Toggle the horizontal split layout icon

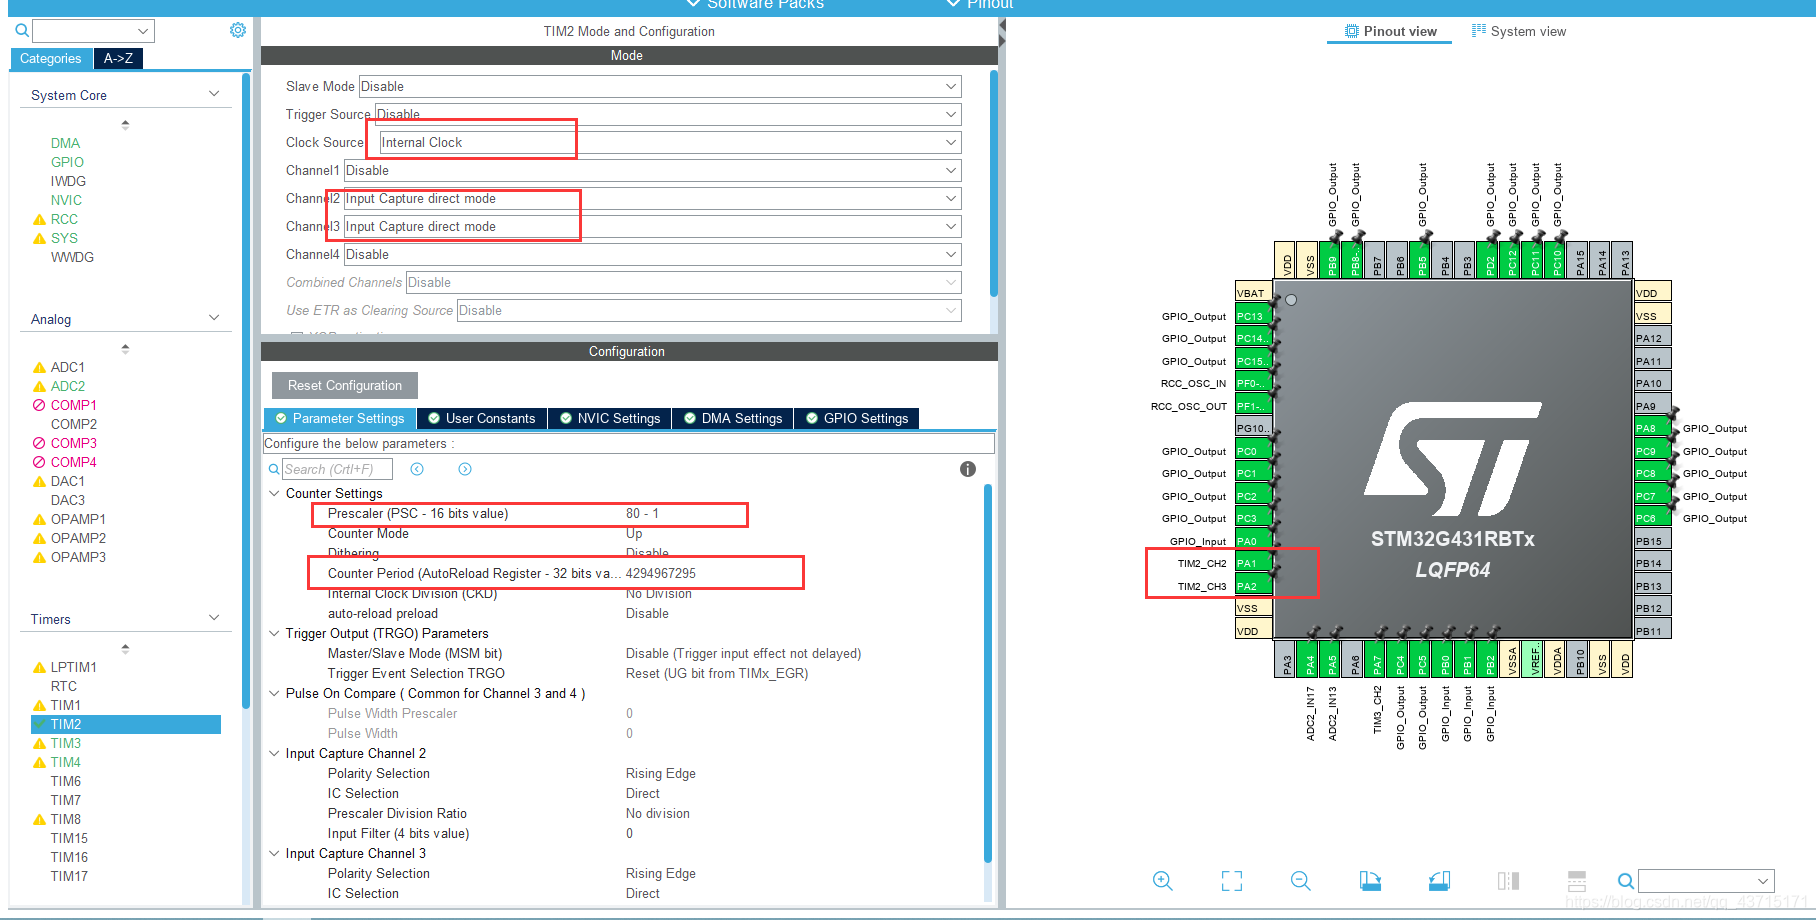1577,881
